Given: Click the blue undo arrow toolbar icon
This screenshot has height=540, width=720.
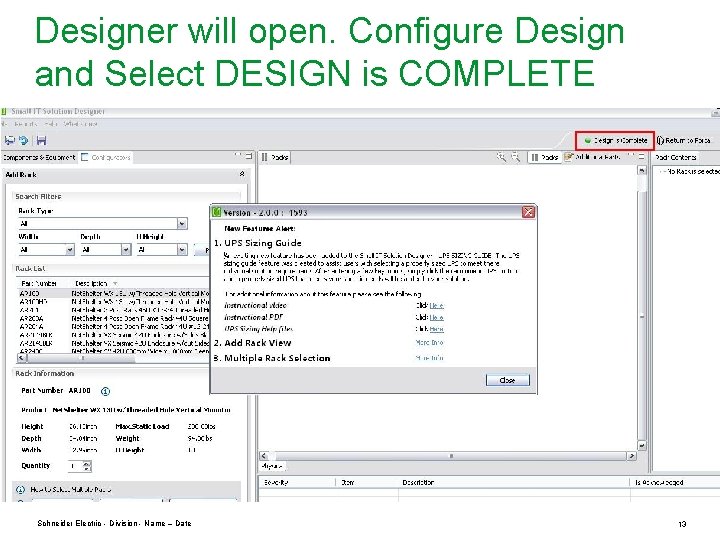Looking at the screenshot, I should [x=24, y=141].
